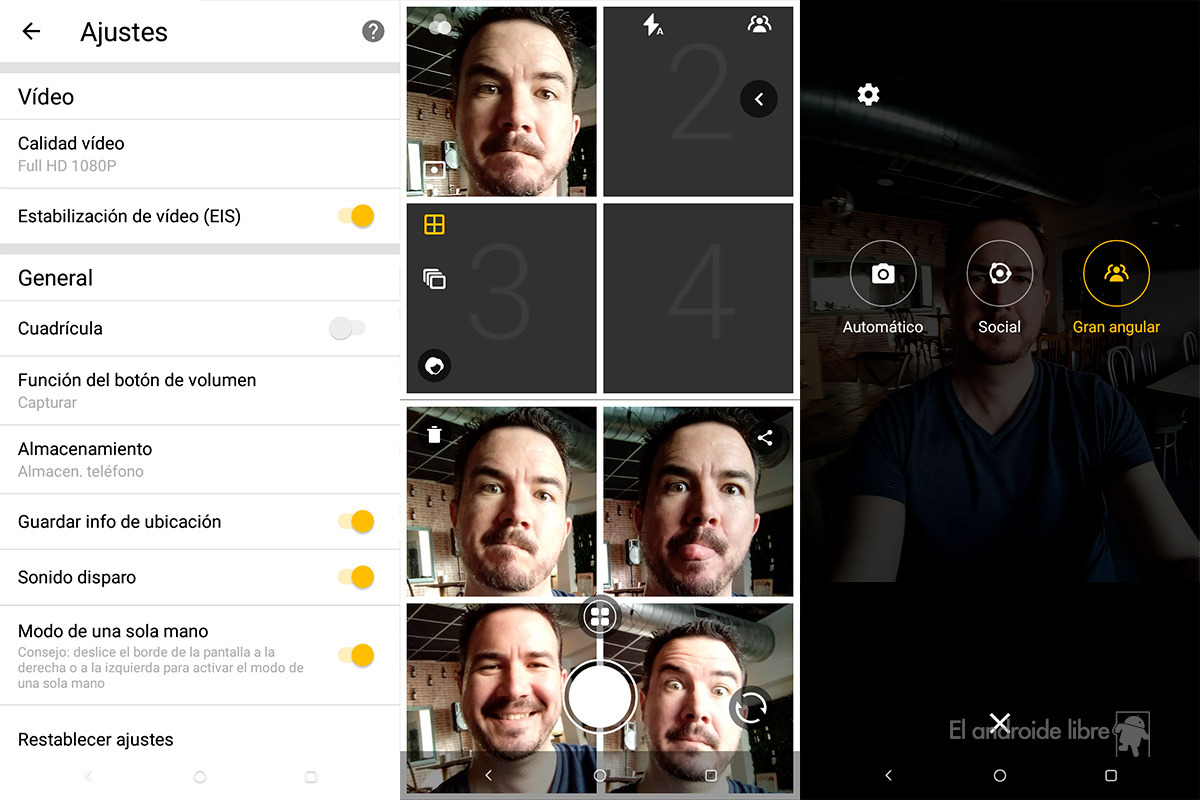Open camera settings with the gear icon
The height and width of the screenshot is (800, 1200).
[x=869, y=95]
